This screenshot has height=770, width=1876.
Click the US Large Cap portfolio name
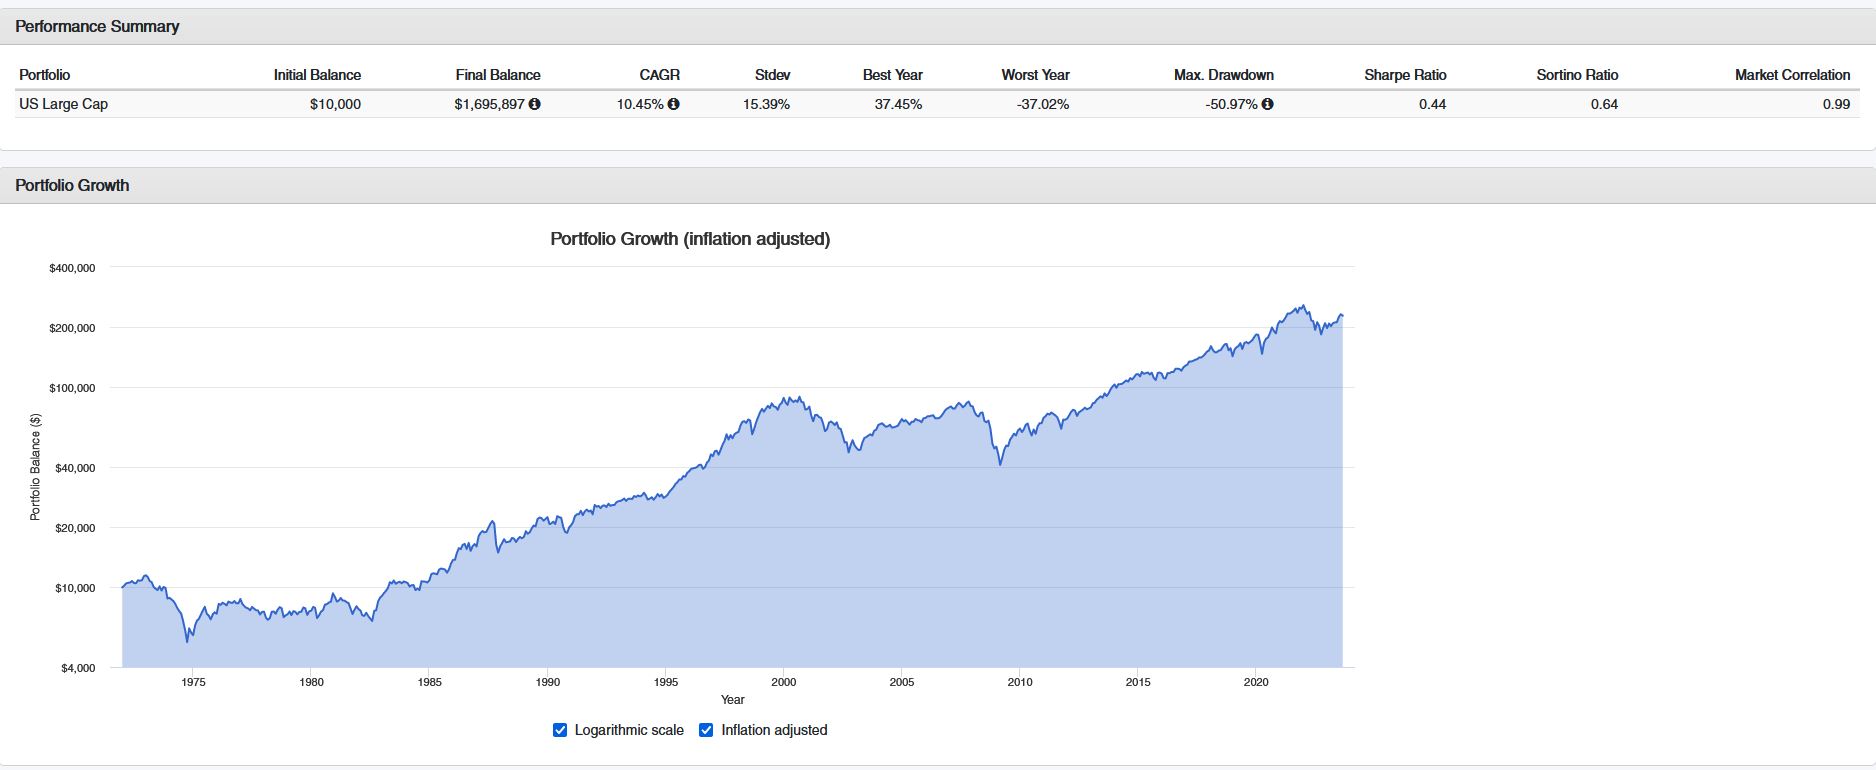(x=64, y=104)
